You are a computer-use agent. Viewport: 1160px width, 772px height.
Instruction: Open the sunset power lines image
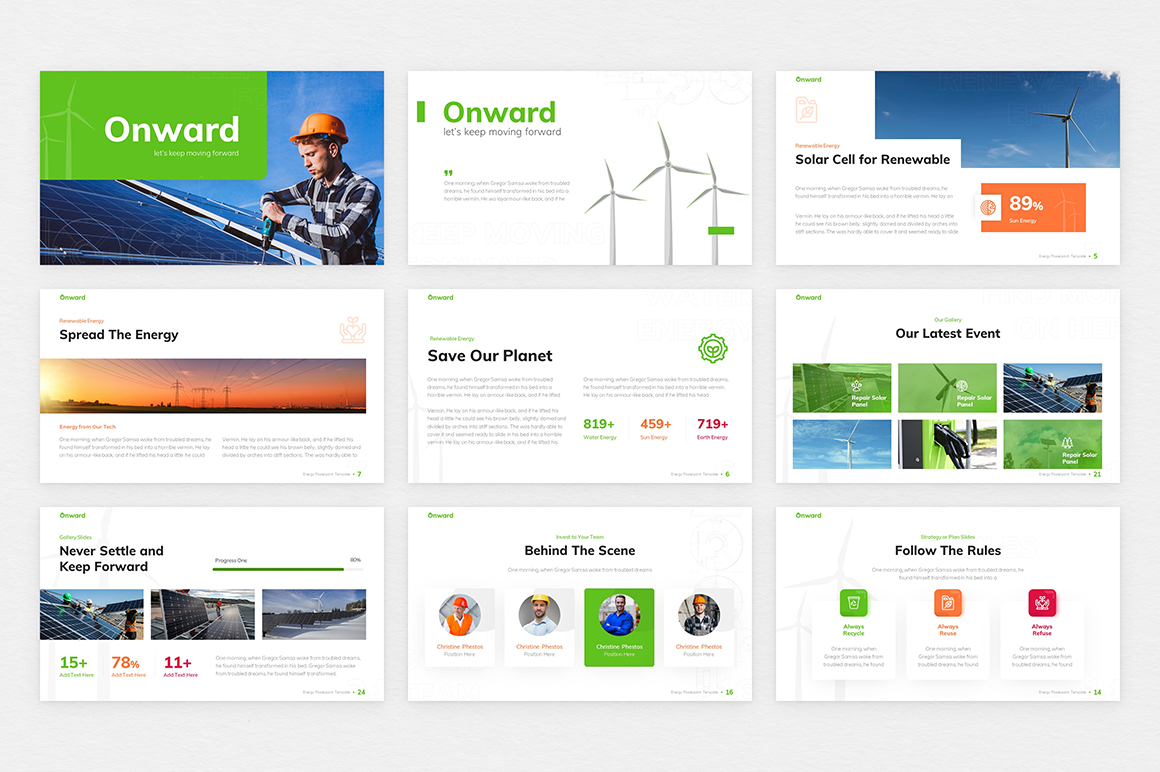point(203,386)
